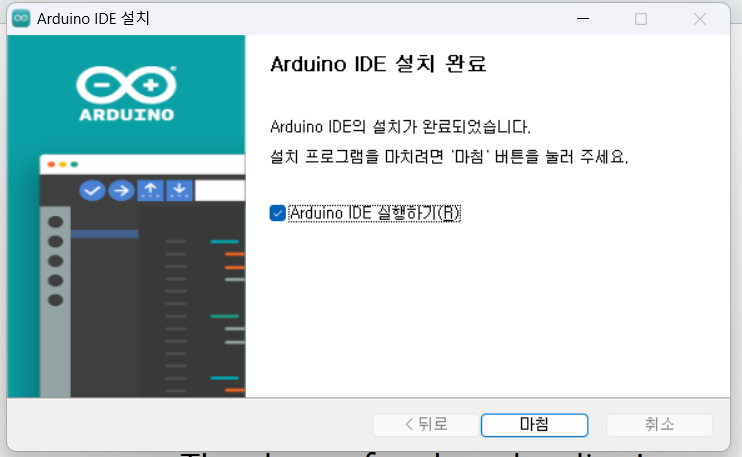This screenshot has height=457, width=742.
Task: Close the Arduino IDE 설치 installer window
Action: point(700,19)
